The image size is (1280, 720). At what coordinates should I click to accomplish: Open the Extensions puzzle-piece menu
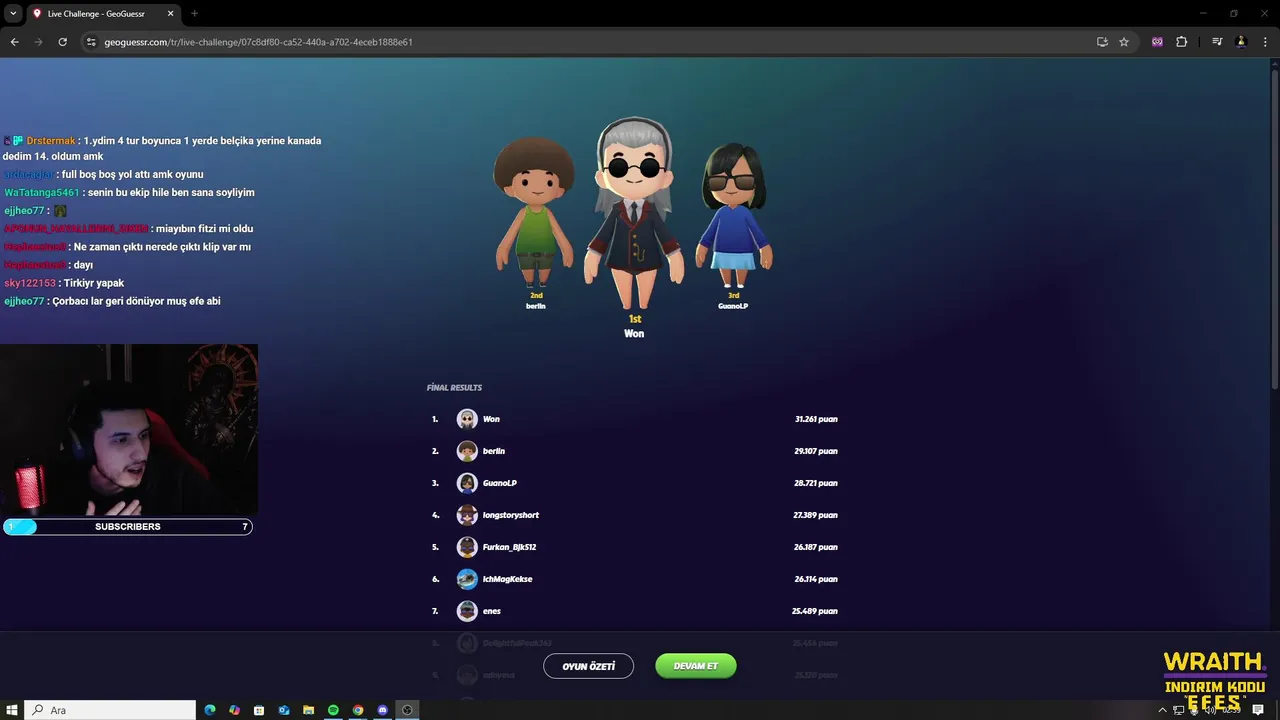coord(1181,42)
